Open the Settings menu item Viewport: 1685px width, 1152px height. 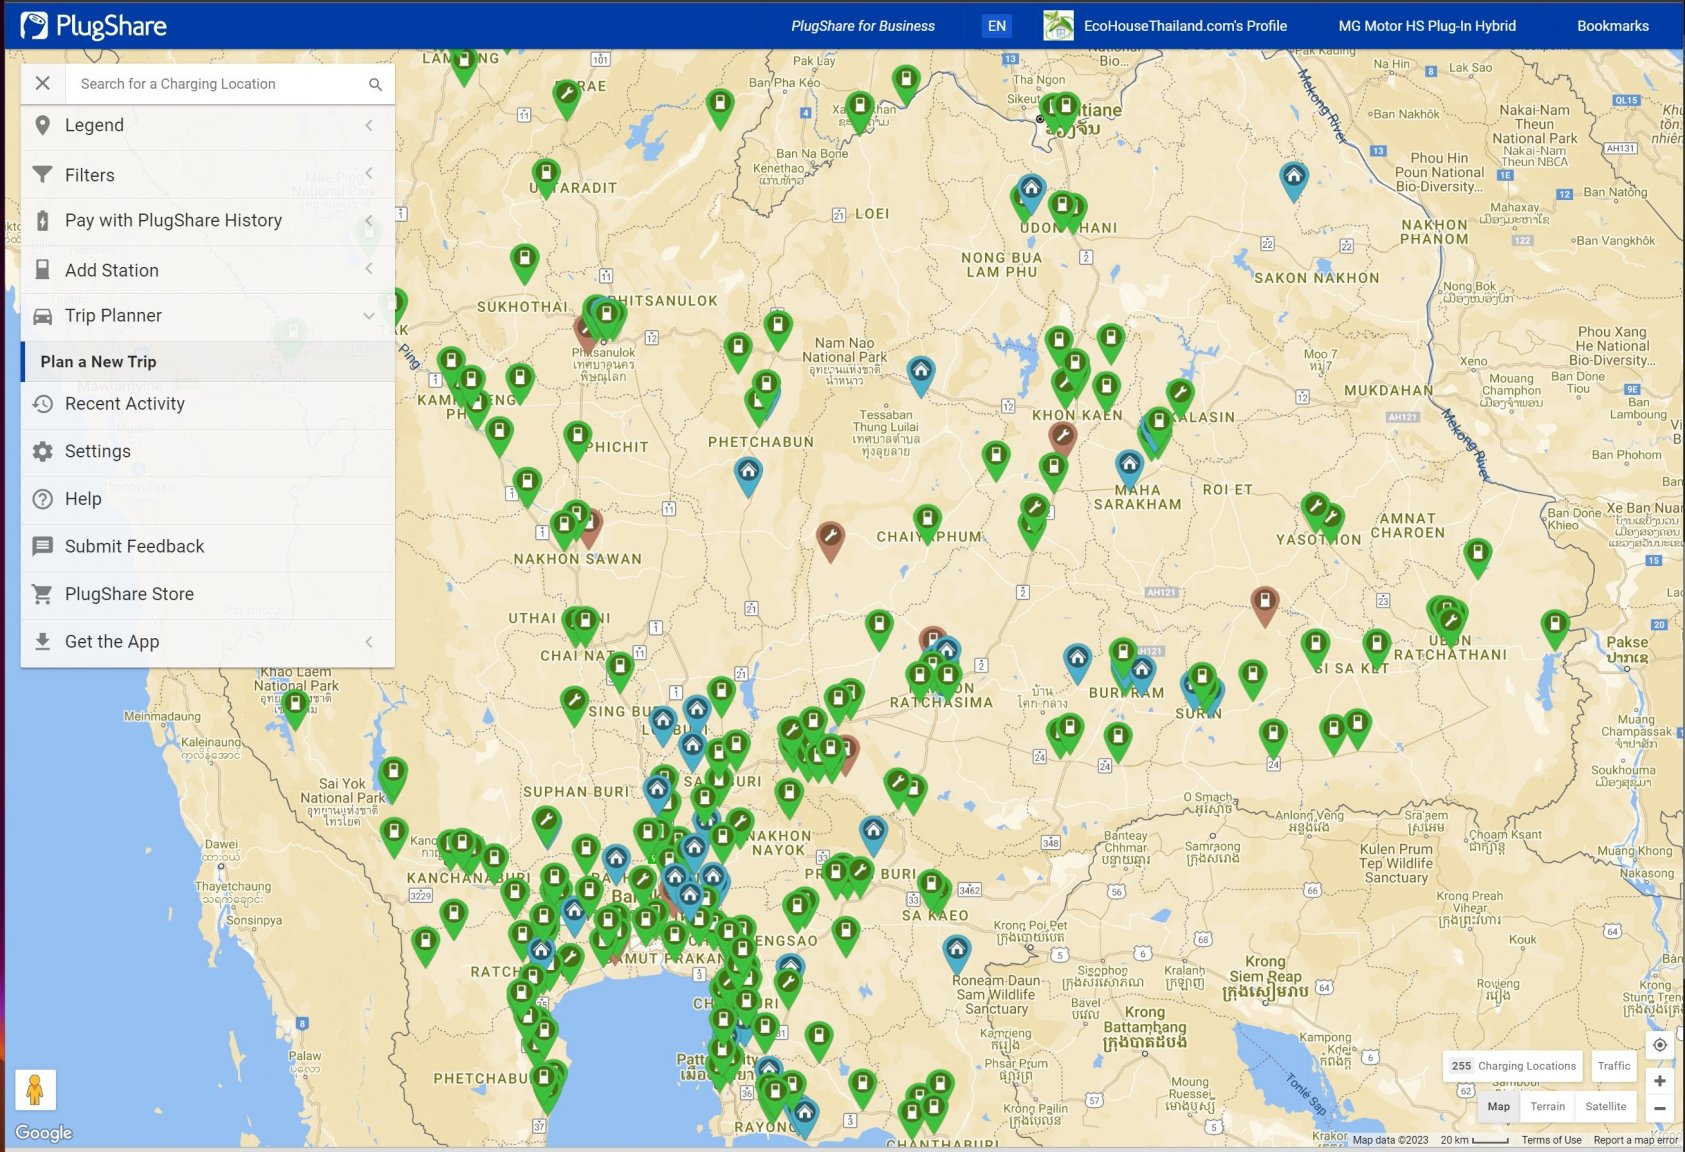pos(208,451)
